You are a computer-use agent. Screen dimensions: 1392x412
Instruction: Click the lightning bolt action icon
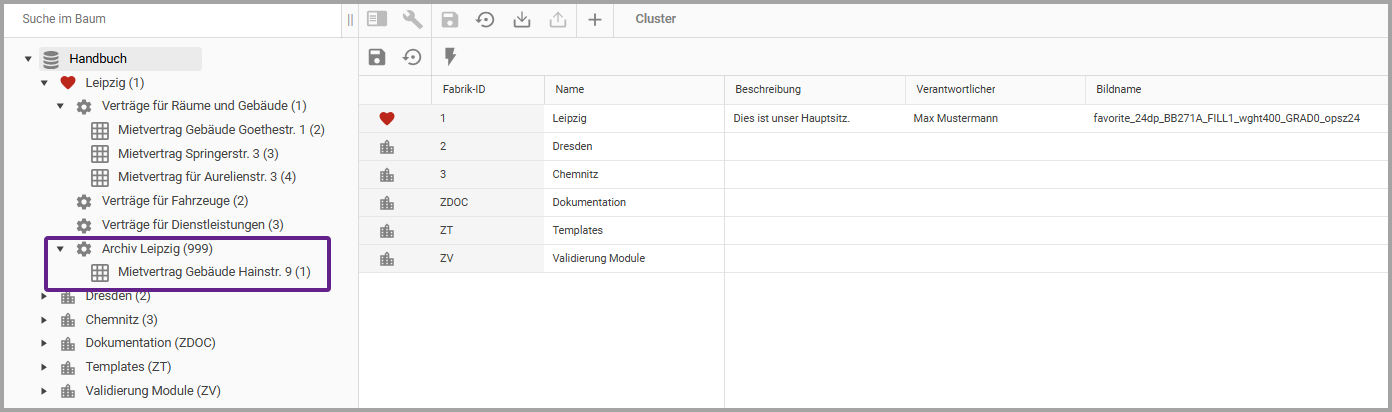450,57
